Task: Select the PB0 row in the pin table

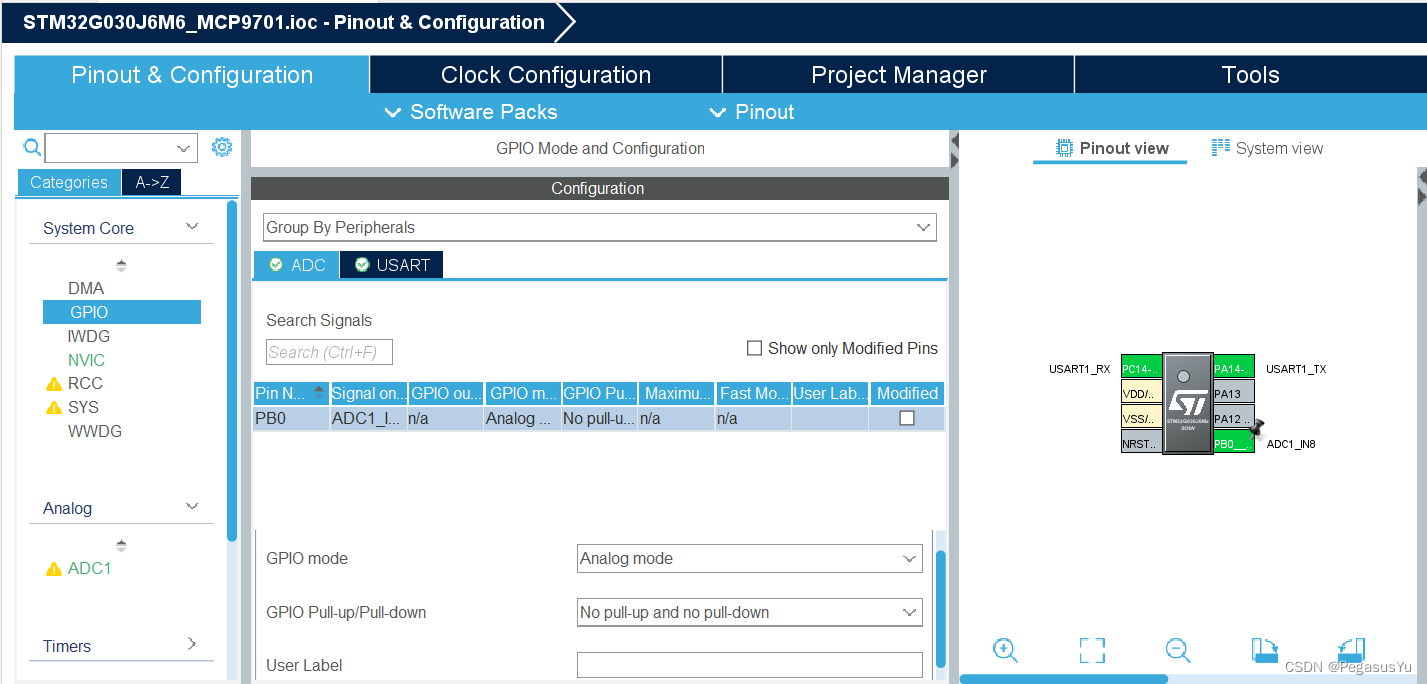Action: pos(599,418)
